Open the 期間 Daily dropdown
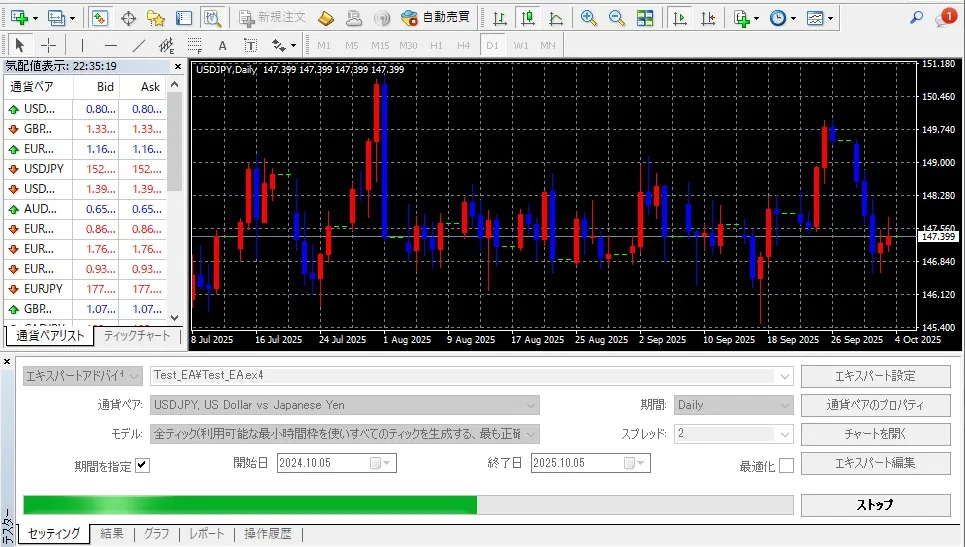Viewport: 965px width, 547px height. tap(785, 405)
